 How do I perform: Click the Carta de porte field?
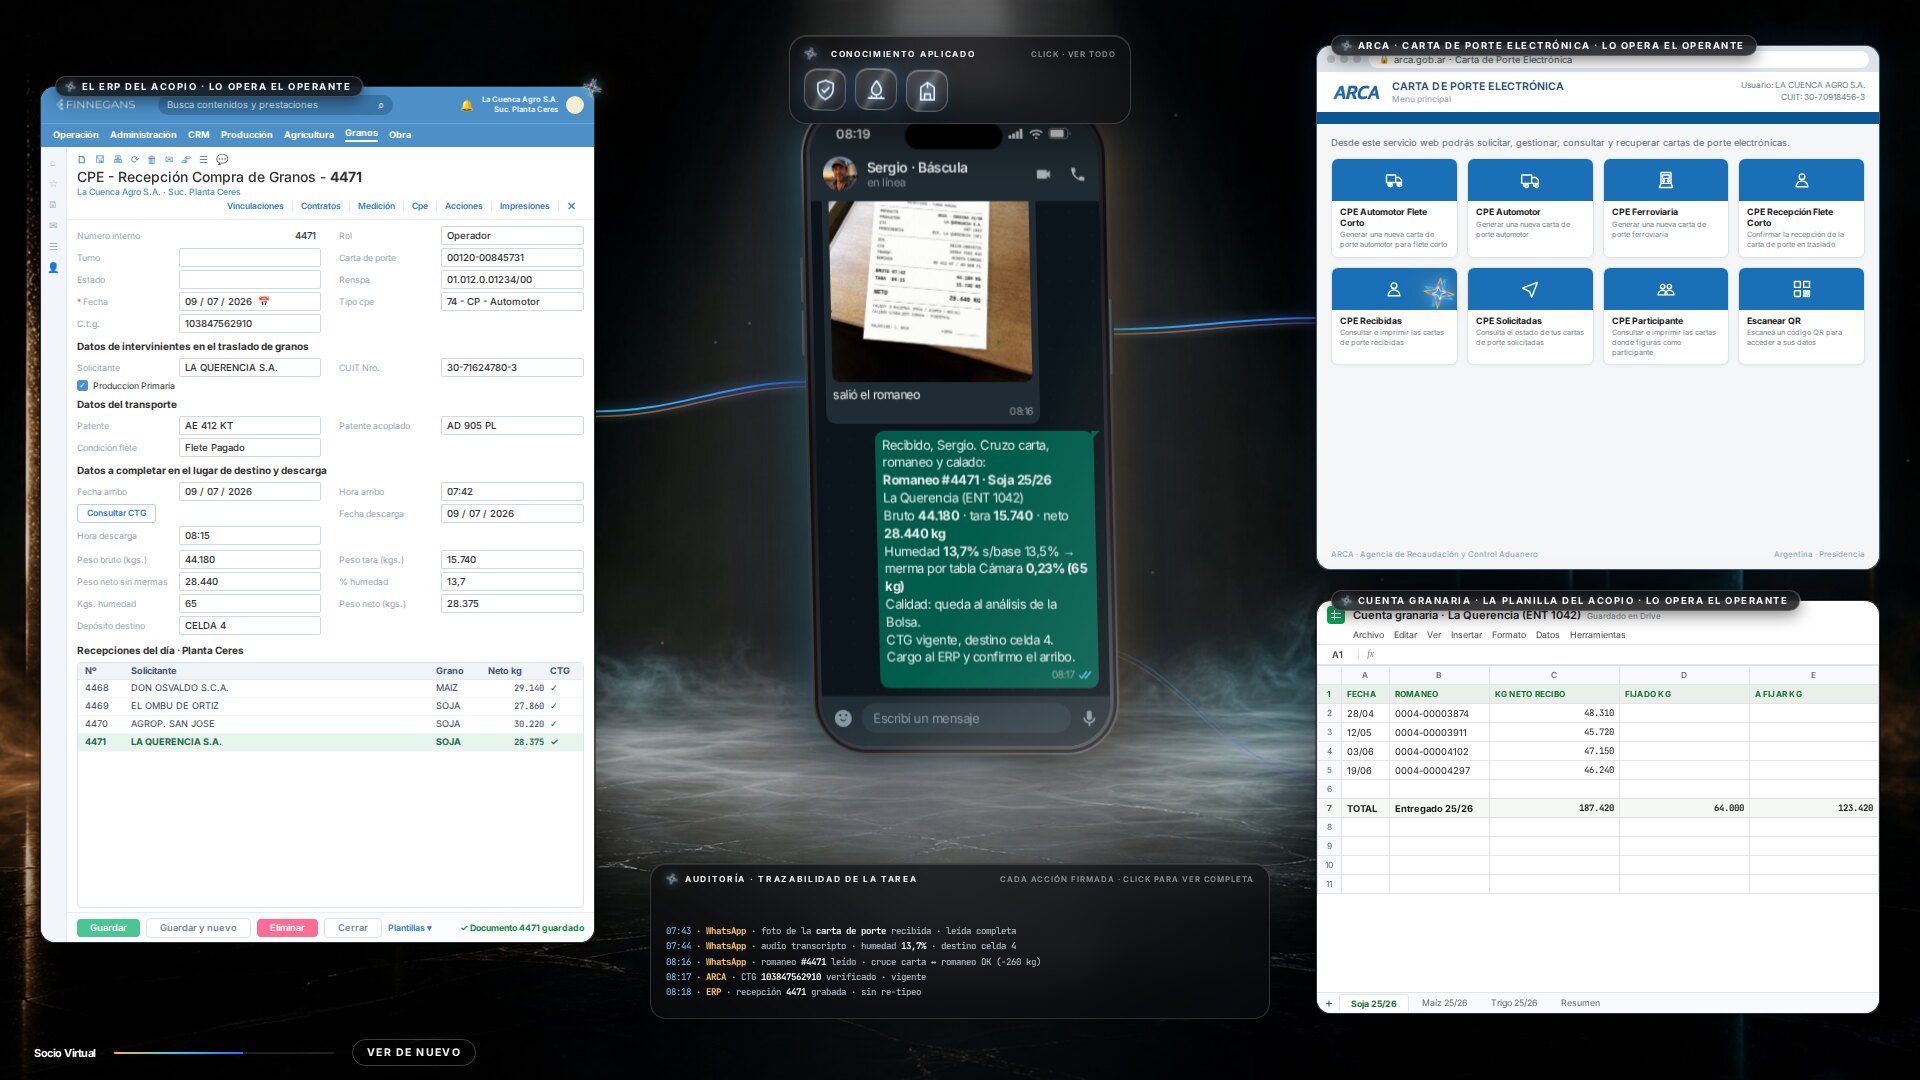click(x=512, y=258)
